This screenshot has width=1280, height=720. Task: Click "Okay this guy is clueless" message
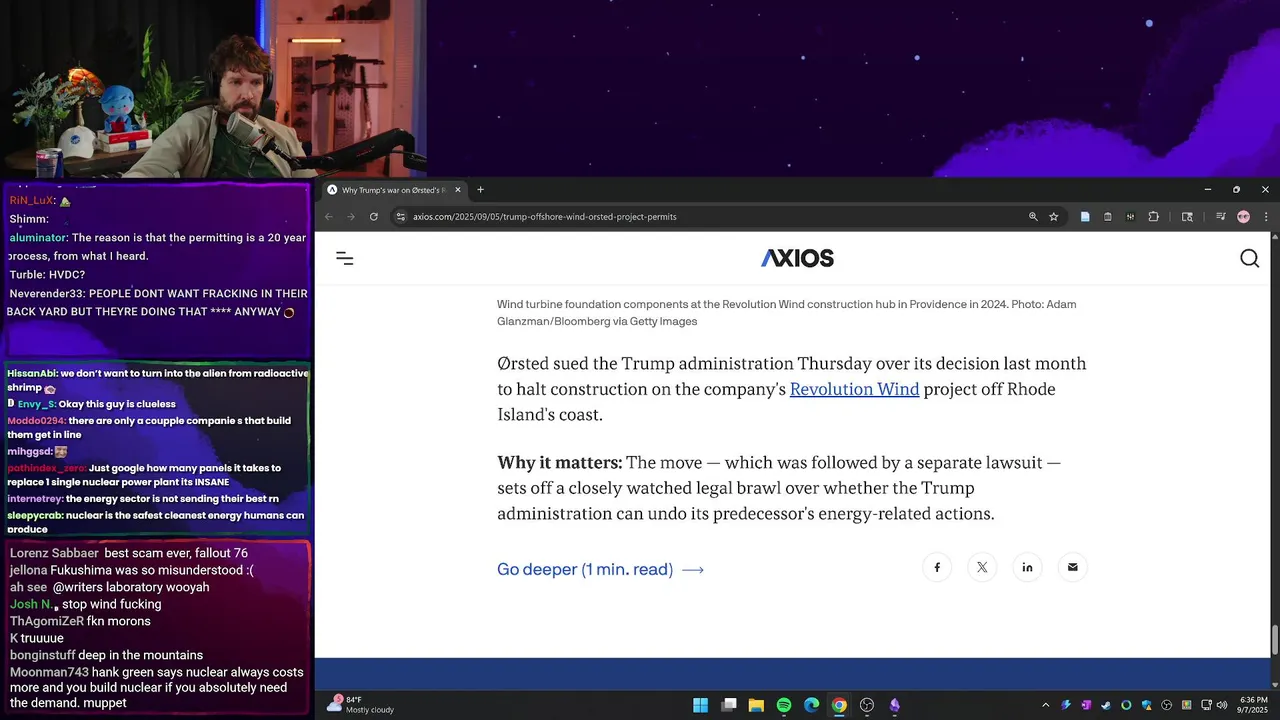[117, 404]
